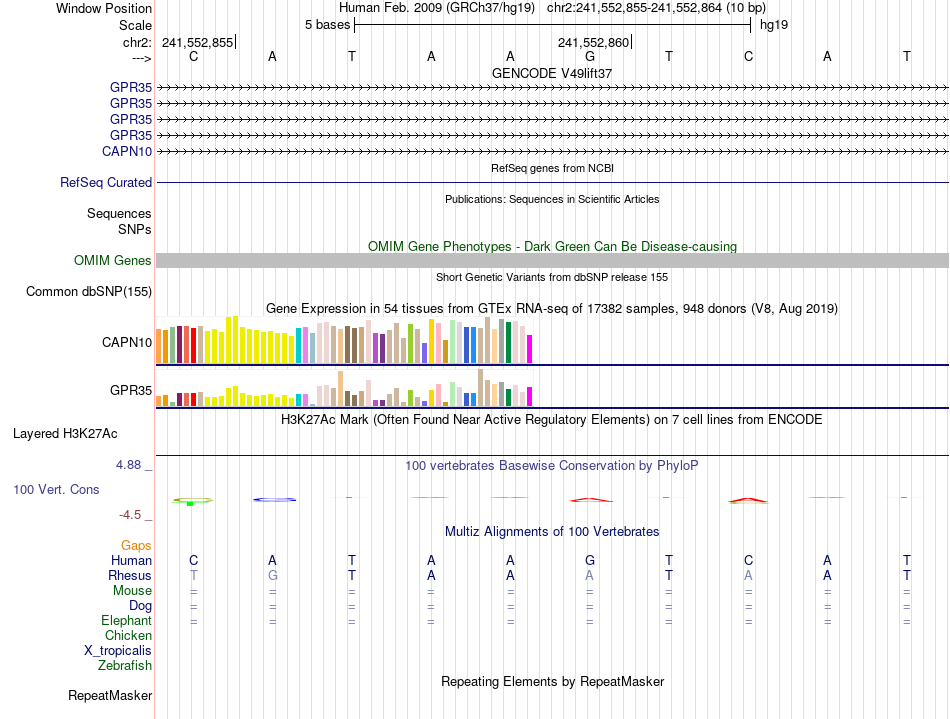Open the CAPN10 transcript label in GENCODE track
This screenshot has width=950, height=719.
tap(127, 151)
